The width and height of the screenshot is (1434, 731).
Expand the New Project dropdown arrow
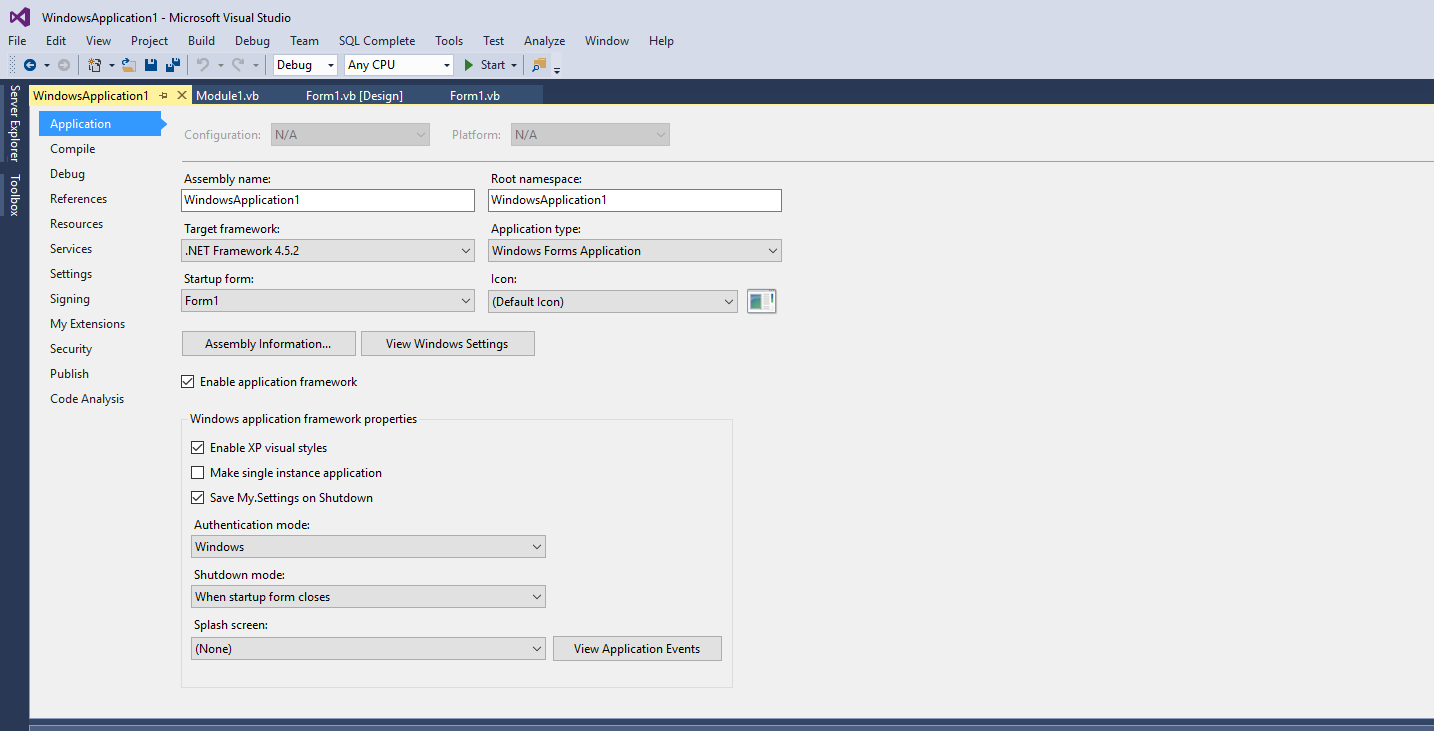click(x=111, y=65)
